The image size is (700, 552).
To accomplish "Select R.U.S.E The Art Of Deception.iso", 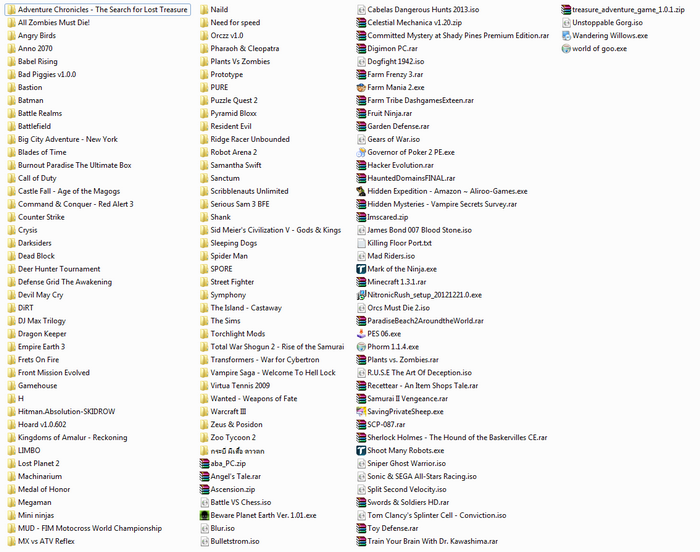I will tap(419, 372).
